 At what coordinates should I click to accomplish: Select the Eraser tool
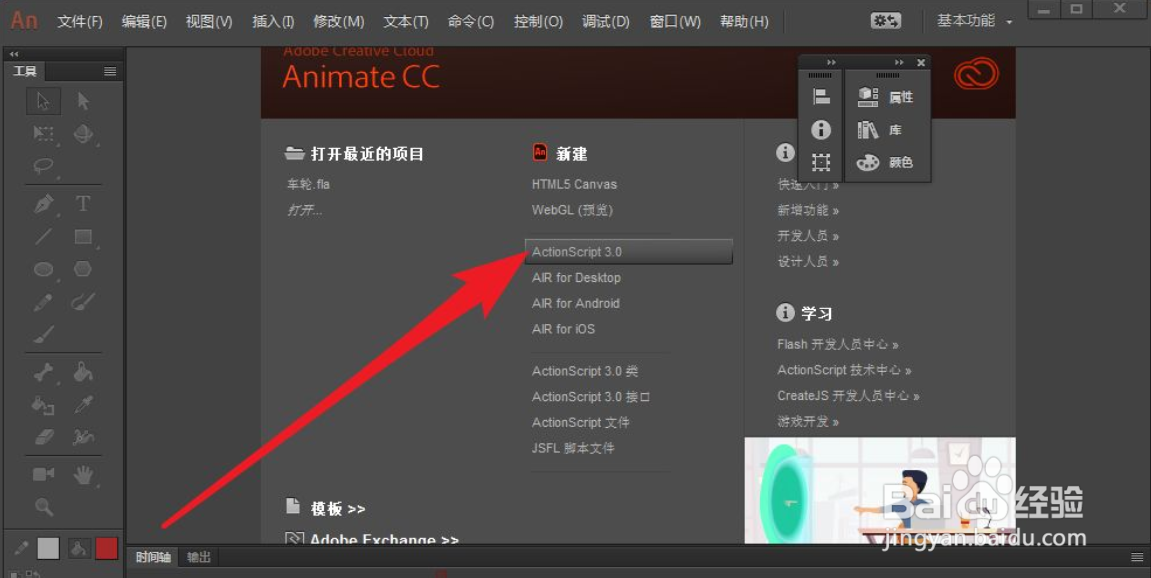43,438
